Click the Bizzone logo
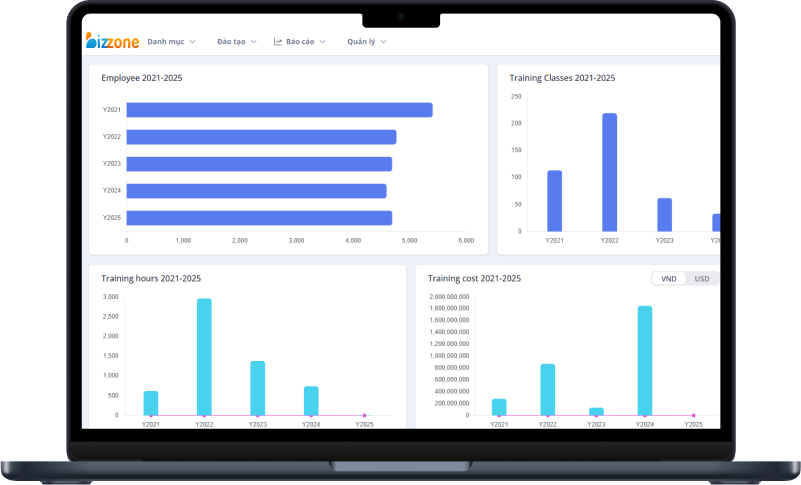 tap(112, 41)
